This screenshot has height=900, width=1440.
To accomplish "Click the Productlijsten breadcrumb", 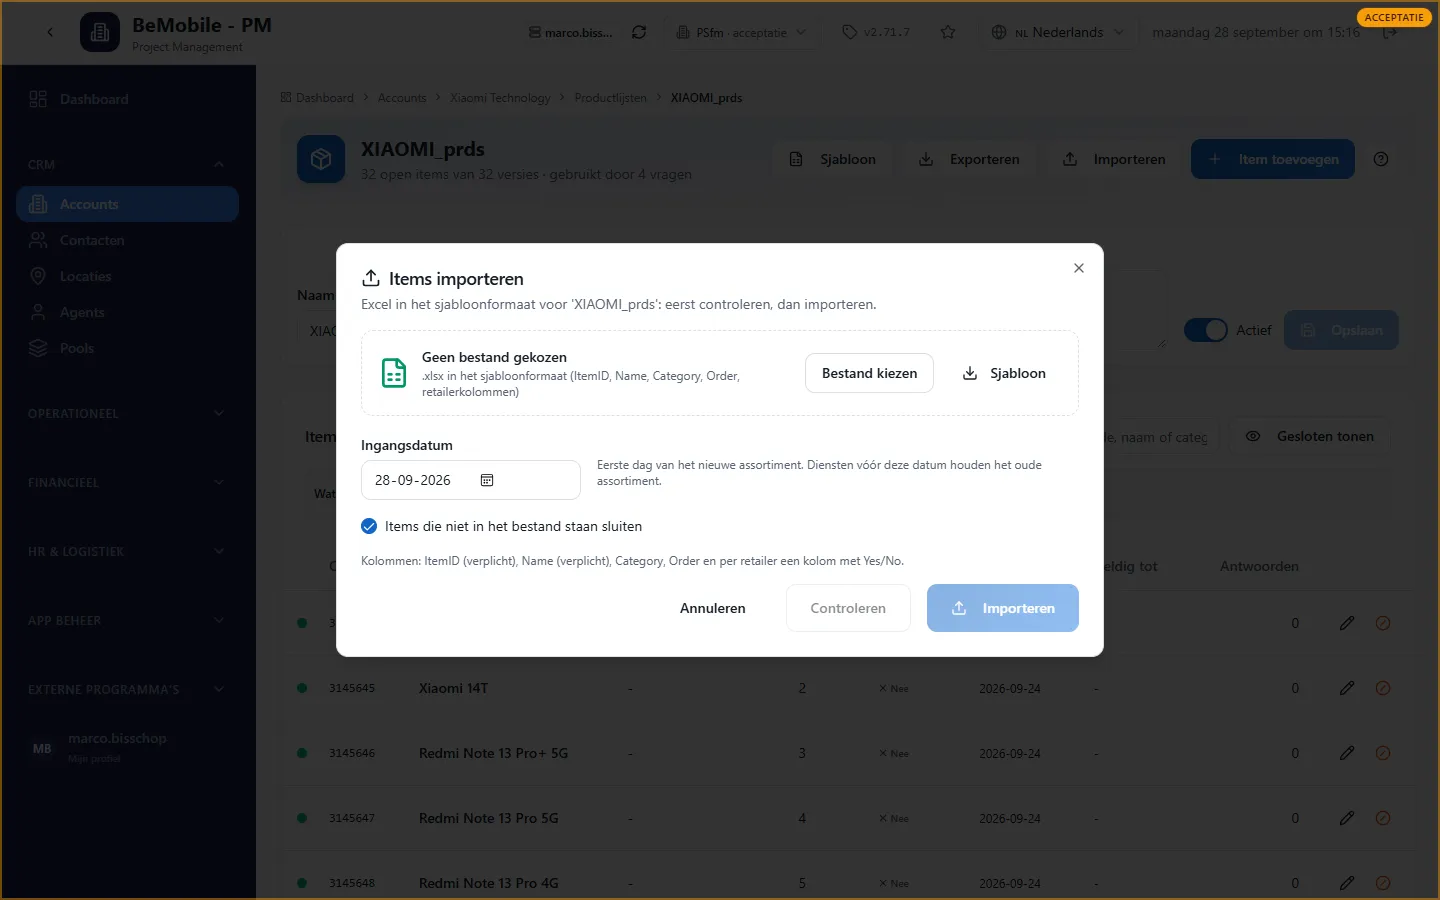I will click(x=610, y=98).
